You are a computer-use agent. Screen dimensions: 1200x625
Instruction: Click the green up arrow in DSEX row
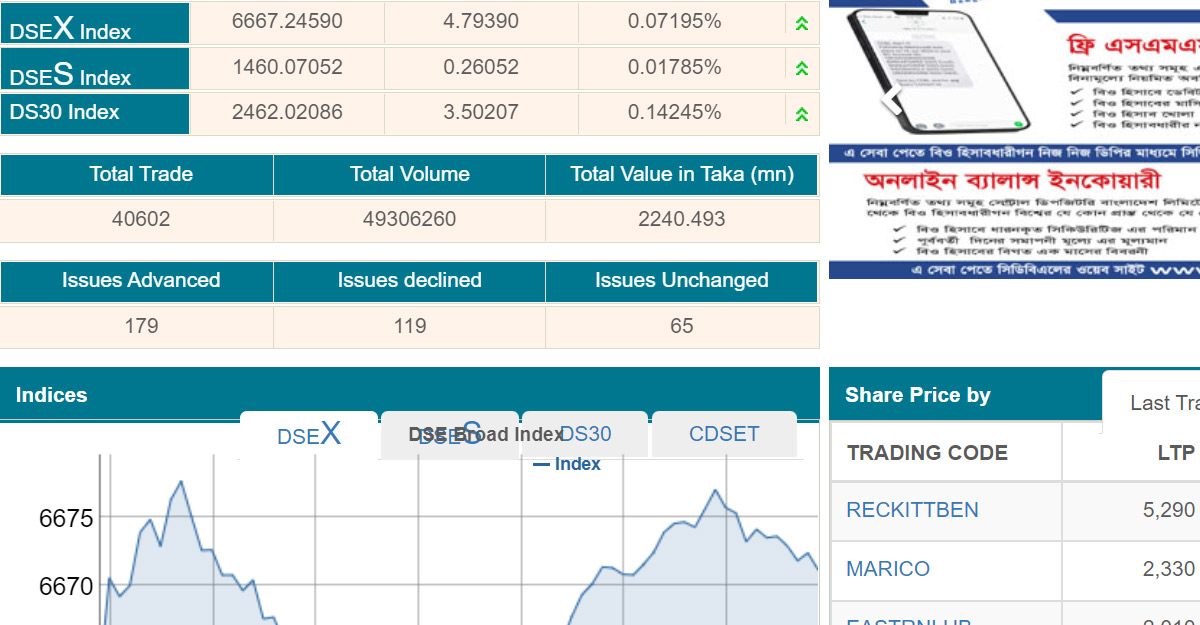pyautogui.click(x=801, y=23)
